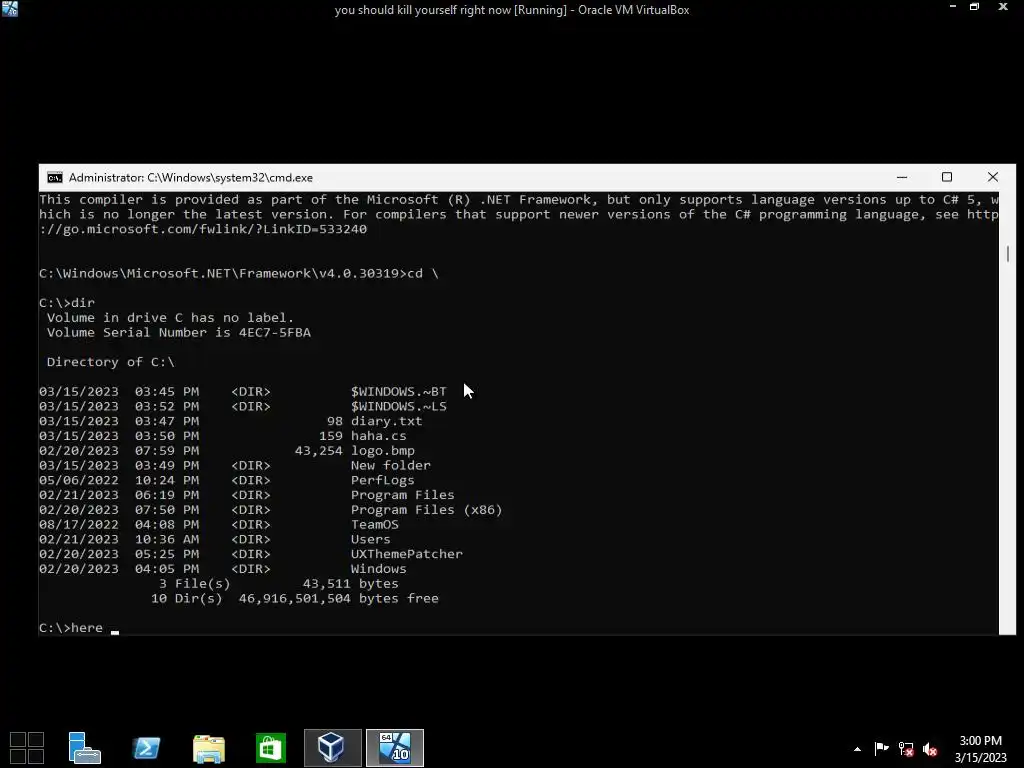Launch Server Manager from the taskbar
The image size is (1024, 768).
(84, 748)
